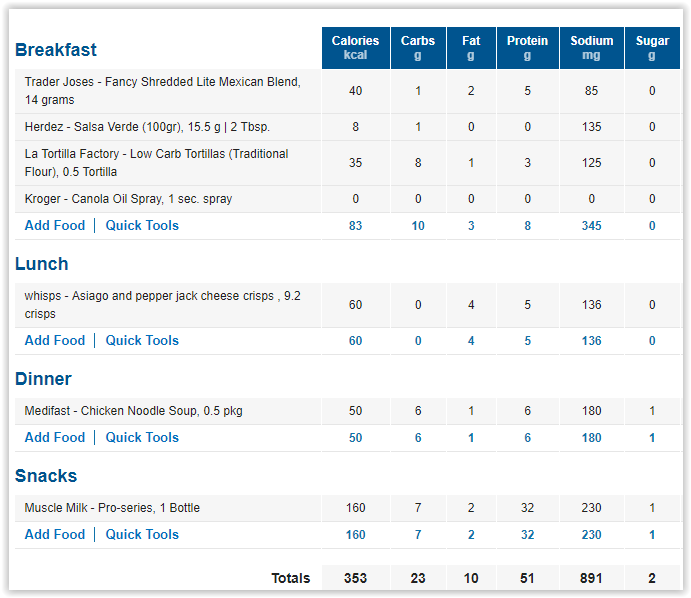
Task: Select the Sugar column header
Action: click(x=652, y=48)
